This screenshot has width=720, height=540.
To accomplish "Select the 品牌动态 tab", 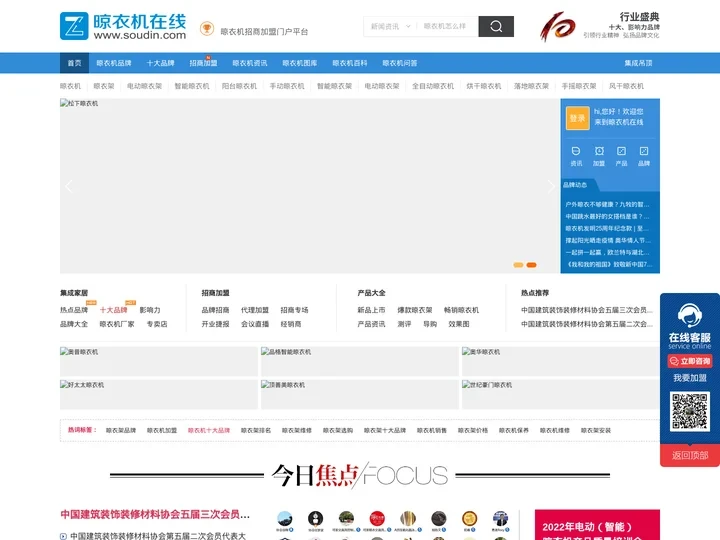I will click(575, 185).
